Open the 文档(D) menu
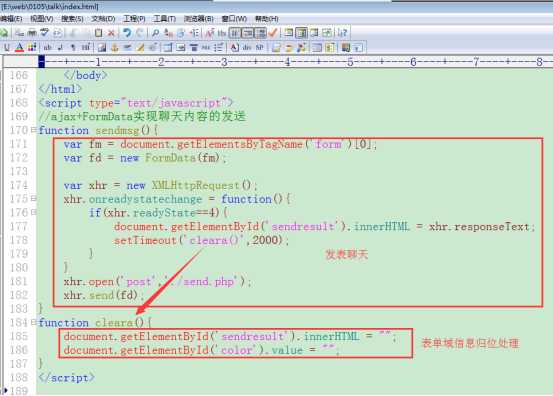553x396 pixels. coord(103,19)
